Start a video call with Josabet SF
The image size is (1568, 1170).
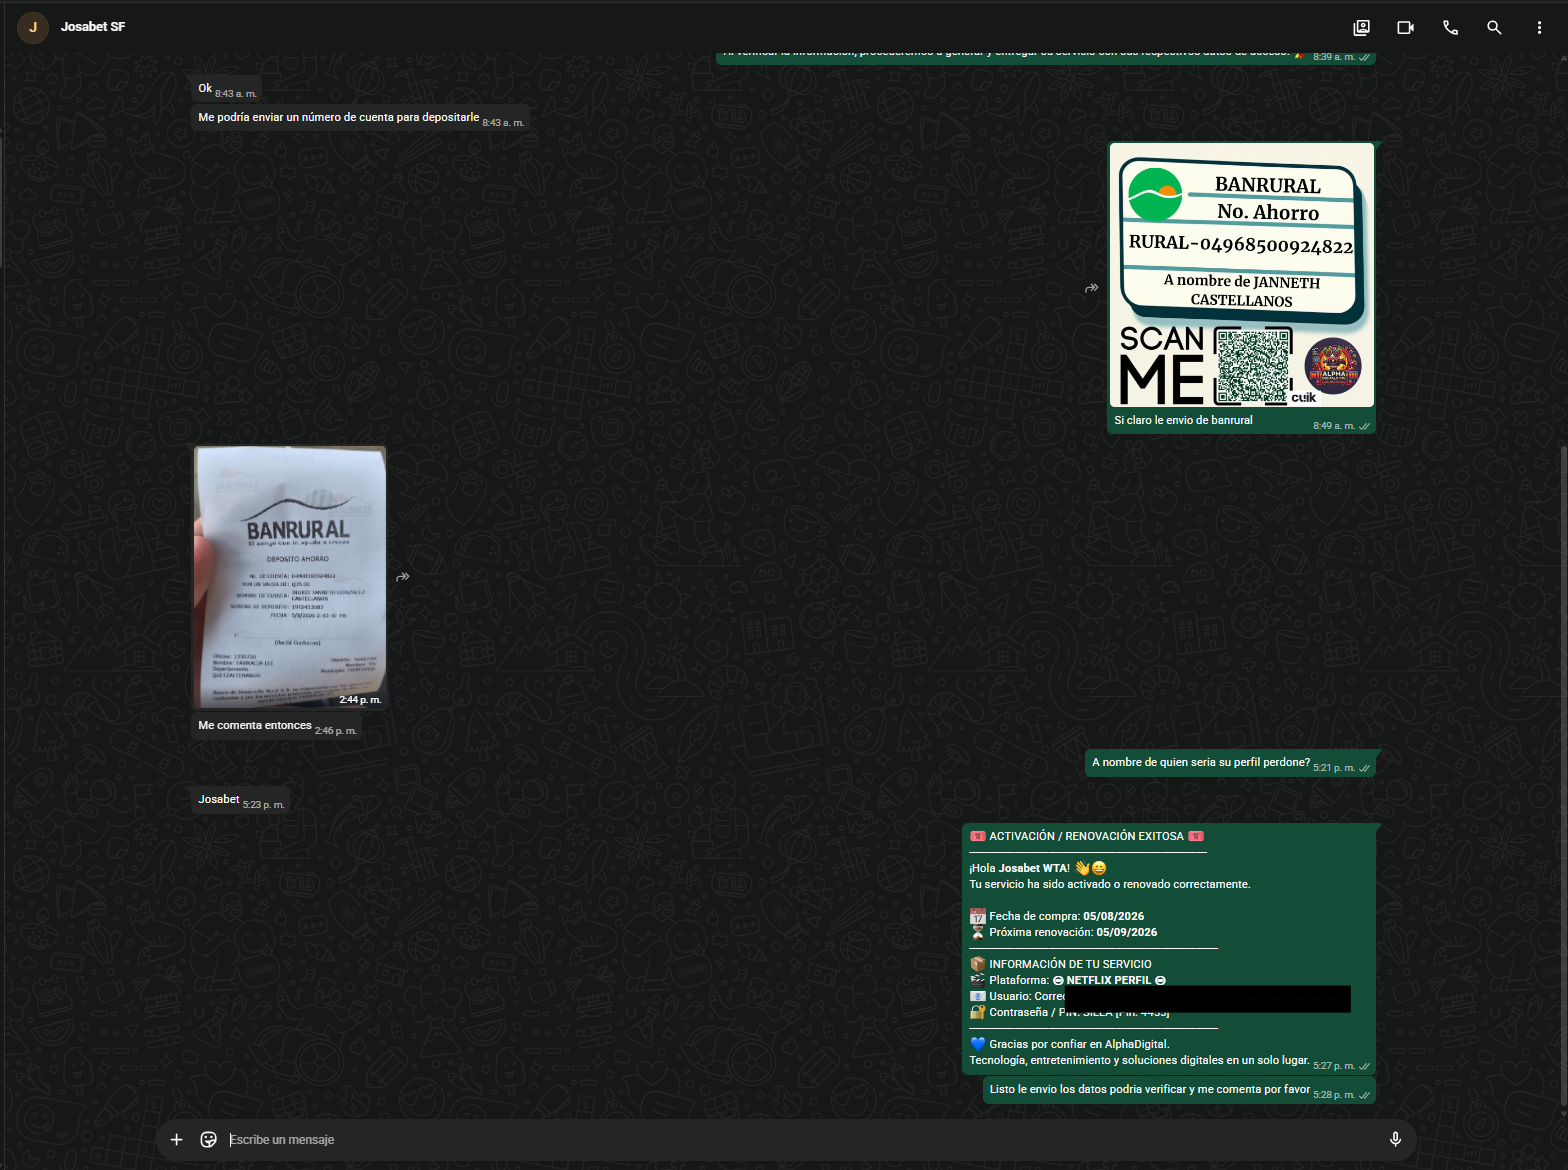pyautogui.click(x=1405, y=28)
